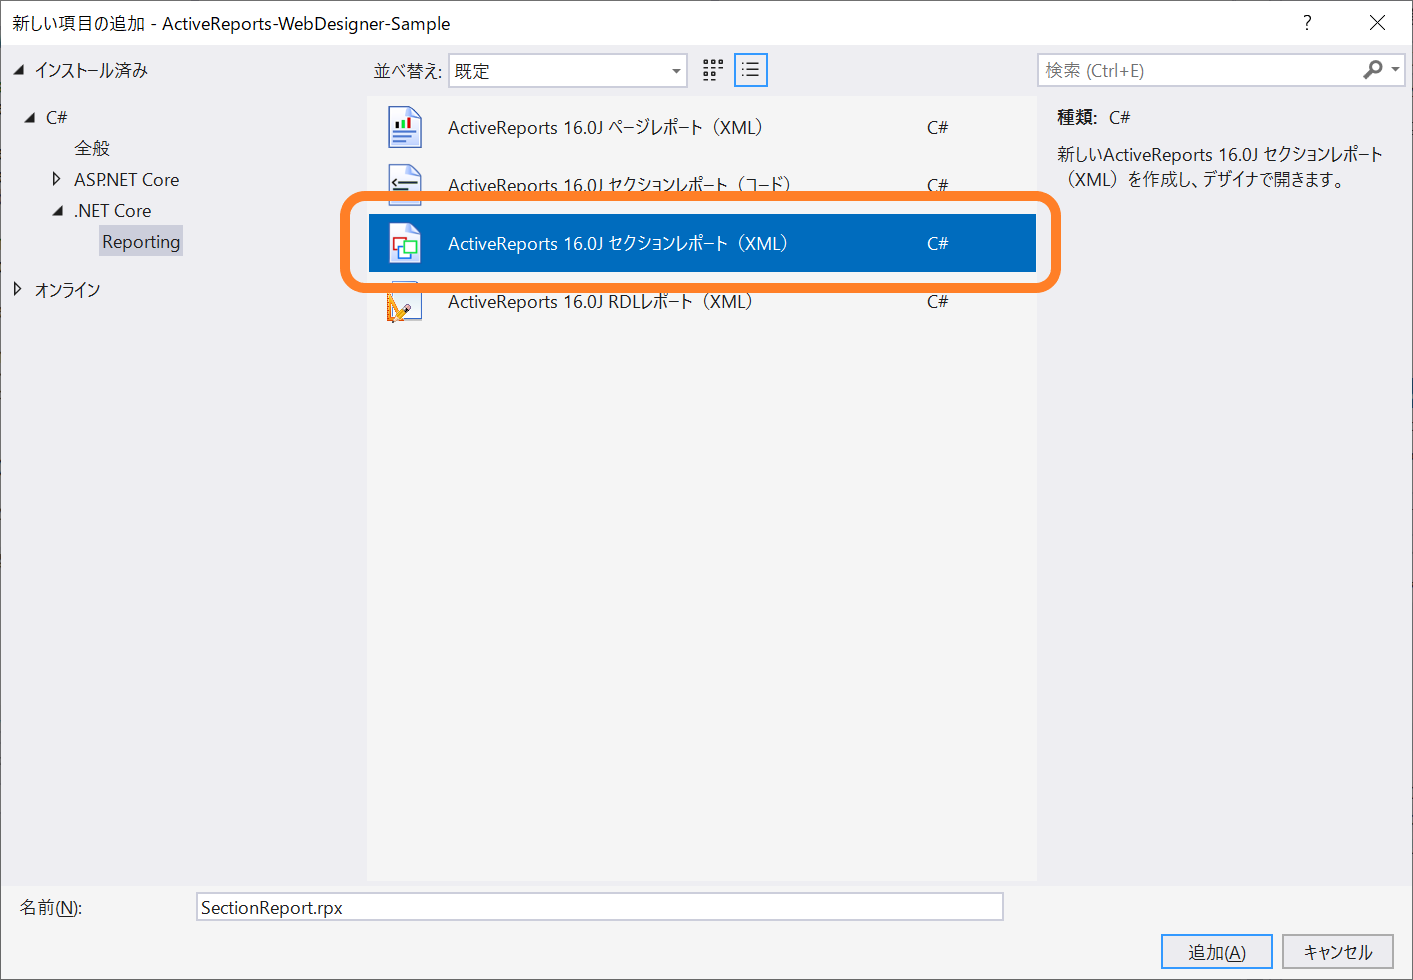Image resolution: width=1413 pixels, height=980 pixels.
Task: Click the 追加(A) button
Action: pyautogui.click(x=1217, y=952)
